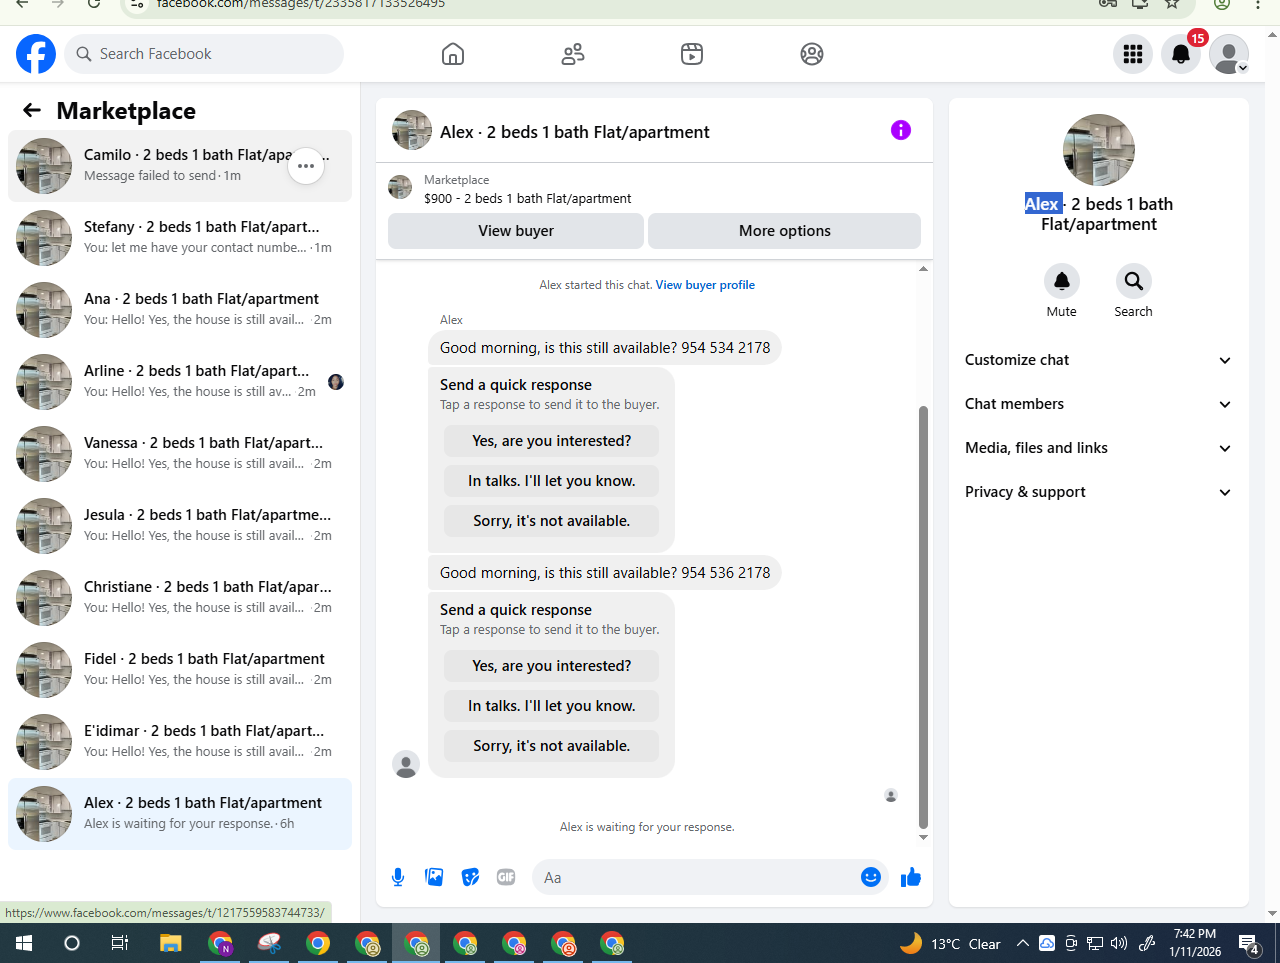Show hidden system tray icons chevron
The height and width of the screenshot is (963, 1280).
coord(1022,943)
